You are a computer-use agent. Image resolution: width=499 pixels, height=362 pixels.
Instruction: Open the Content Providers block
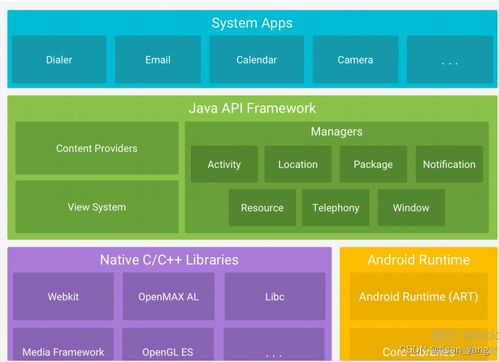coord(97,148)
